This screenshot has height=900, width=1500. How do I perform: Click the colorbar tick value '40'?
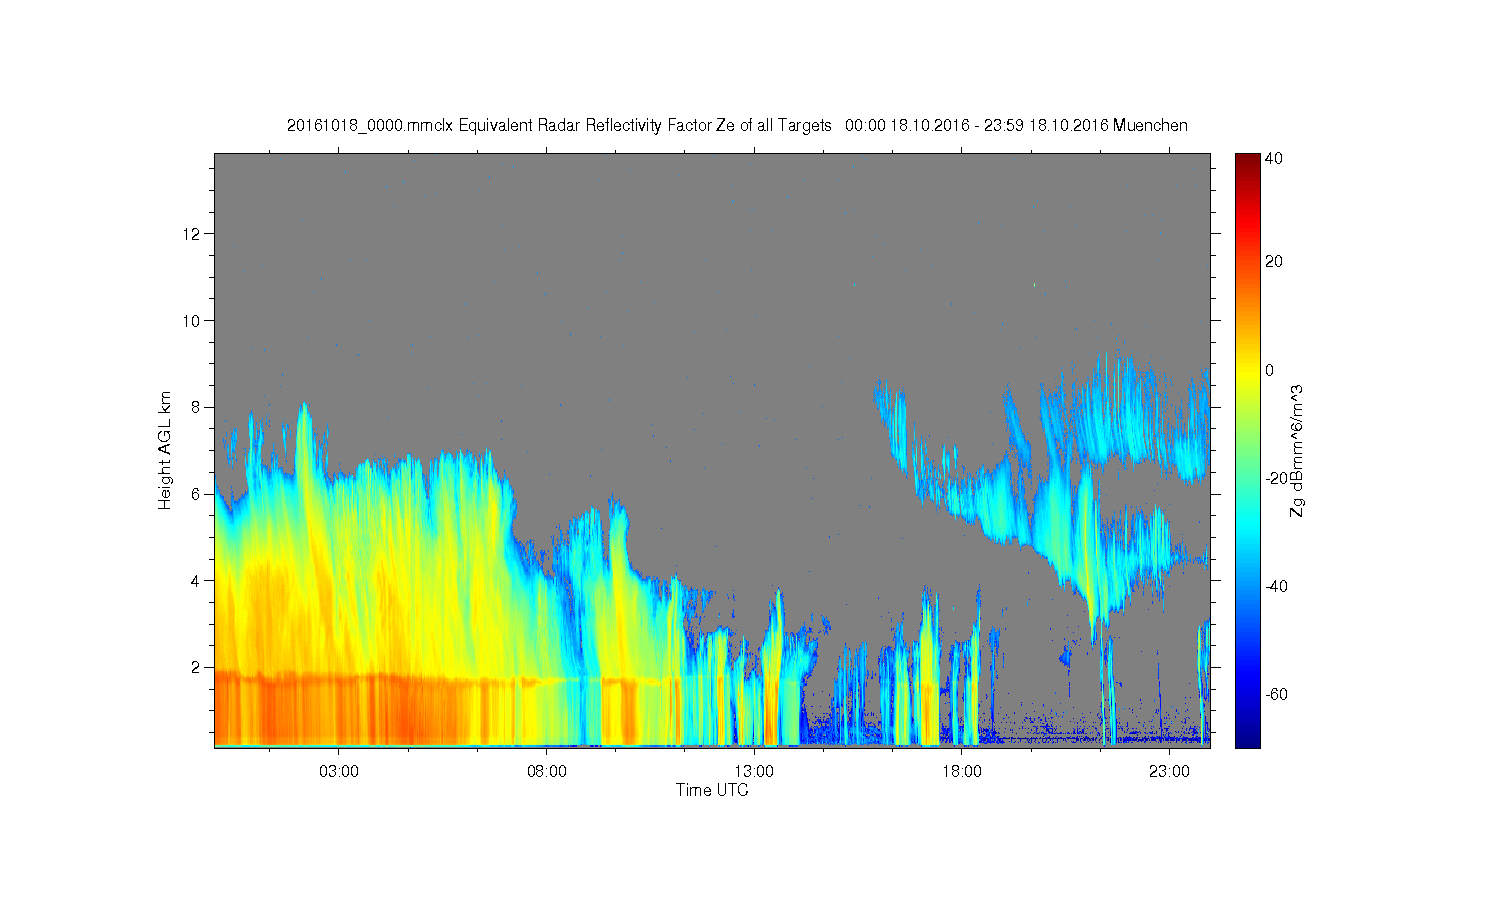pos(1274,158)
